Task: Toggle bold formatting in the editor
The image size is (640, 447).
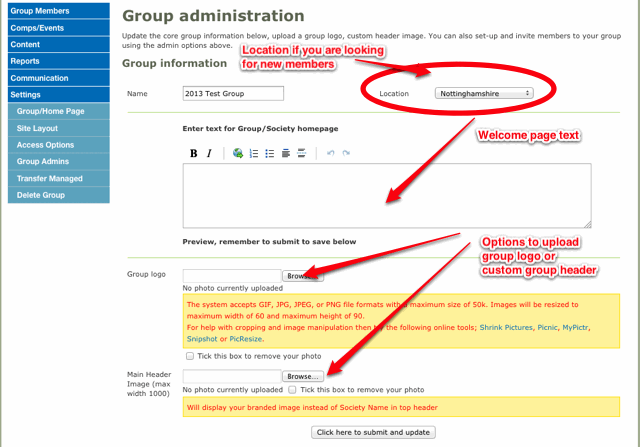Action: click(193, 153)
